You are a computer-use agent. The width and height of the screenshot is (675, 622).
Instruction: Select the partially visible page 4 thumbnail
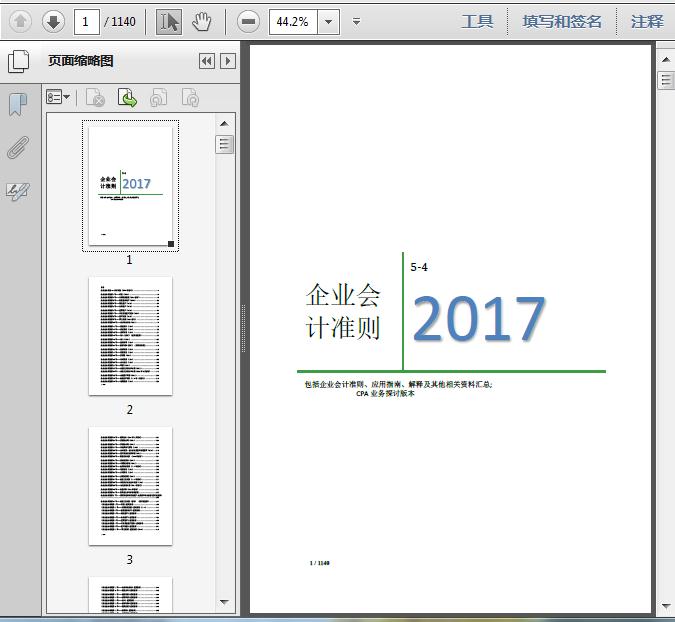pyautogui.click(x=130, y=594)
